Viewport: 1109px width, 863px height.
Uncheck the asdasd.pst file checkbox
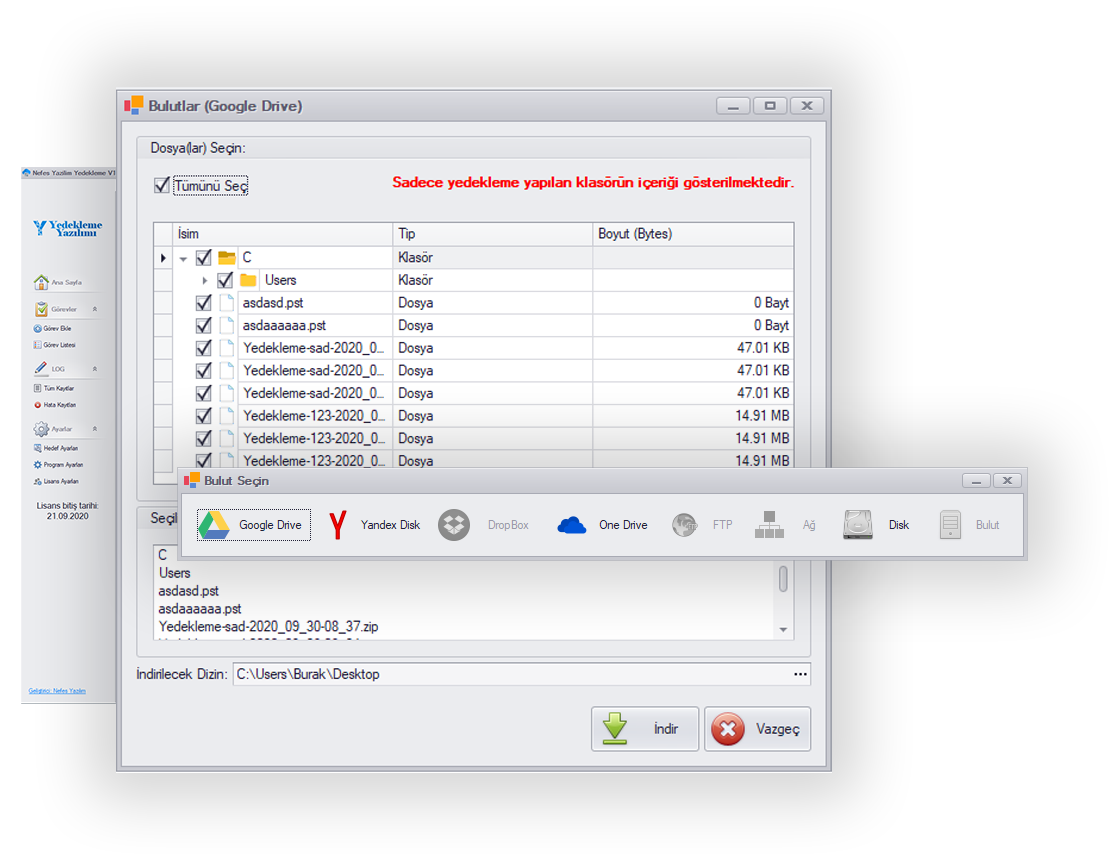click(204, 302)
